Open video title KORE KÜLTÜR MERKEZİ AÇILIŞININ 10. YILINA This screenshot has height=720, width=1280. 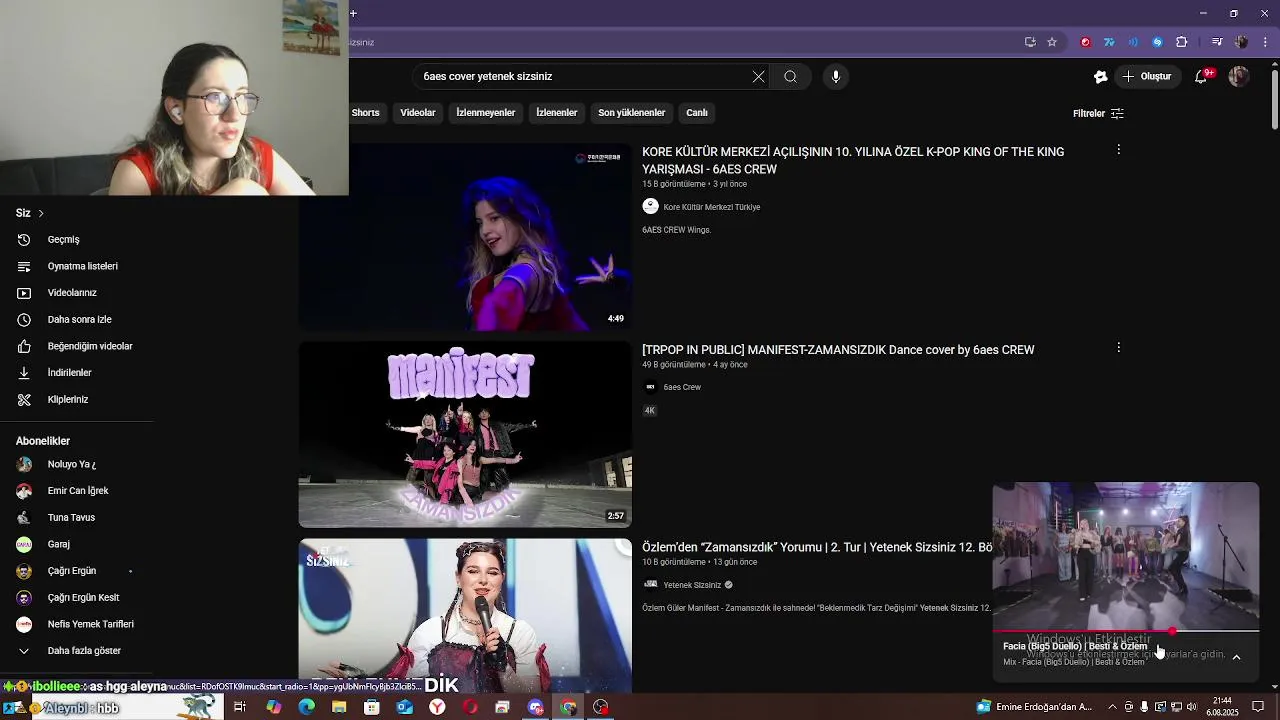tap(853, 160)
